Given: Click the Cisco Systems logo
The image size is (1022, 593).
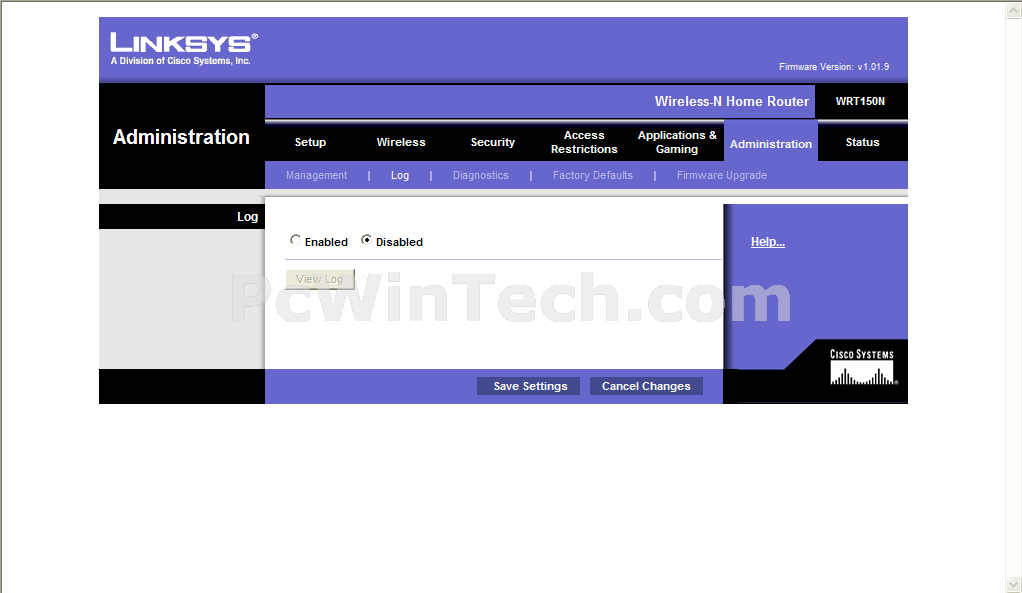Looking at the screenshot, I should coord(862,367).
